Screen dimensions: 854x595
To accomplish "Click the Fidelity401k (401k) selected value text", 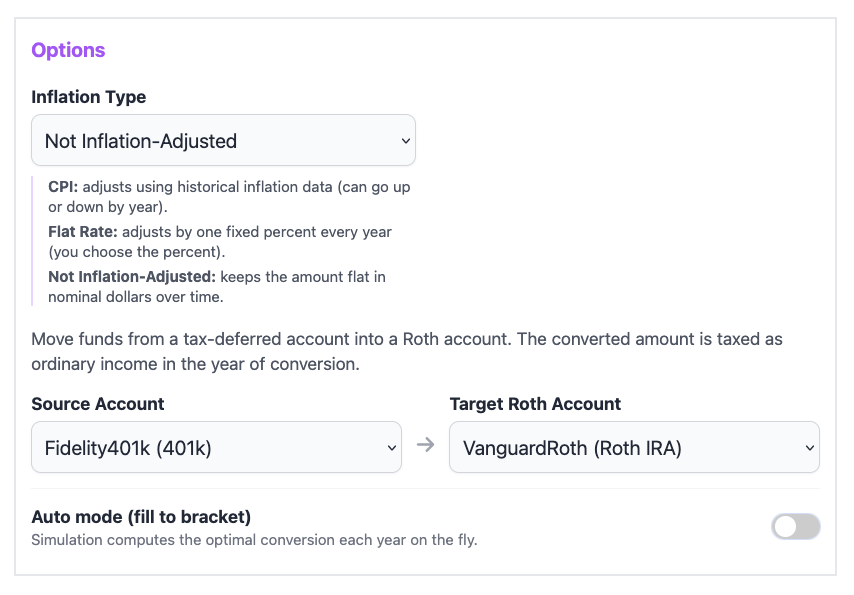I will 128,448.
